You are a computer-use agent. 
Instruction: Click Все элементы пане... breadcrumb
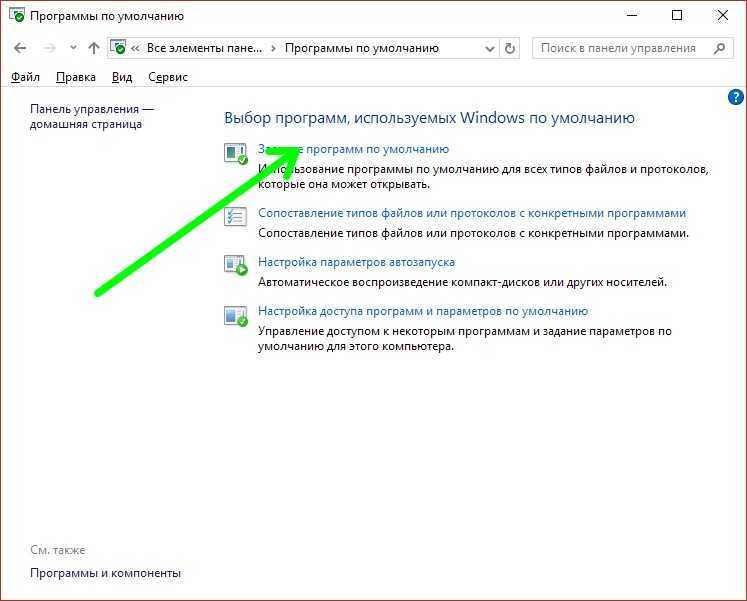coord(204,48)
